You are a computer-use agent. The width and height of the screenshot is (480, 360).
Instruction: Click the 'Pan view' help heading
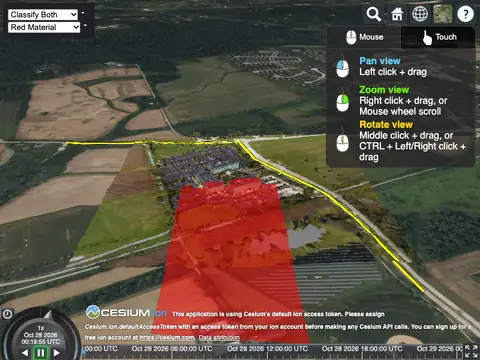click(x=380, y=61)
